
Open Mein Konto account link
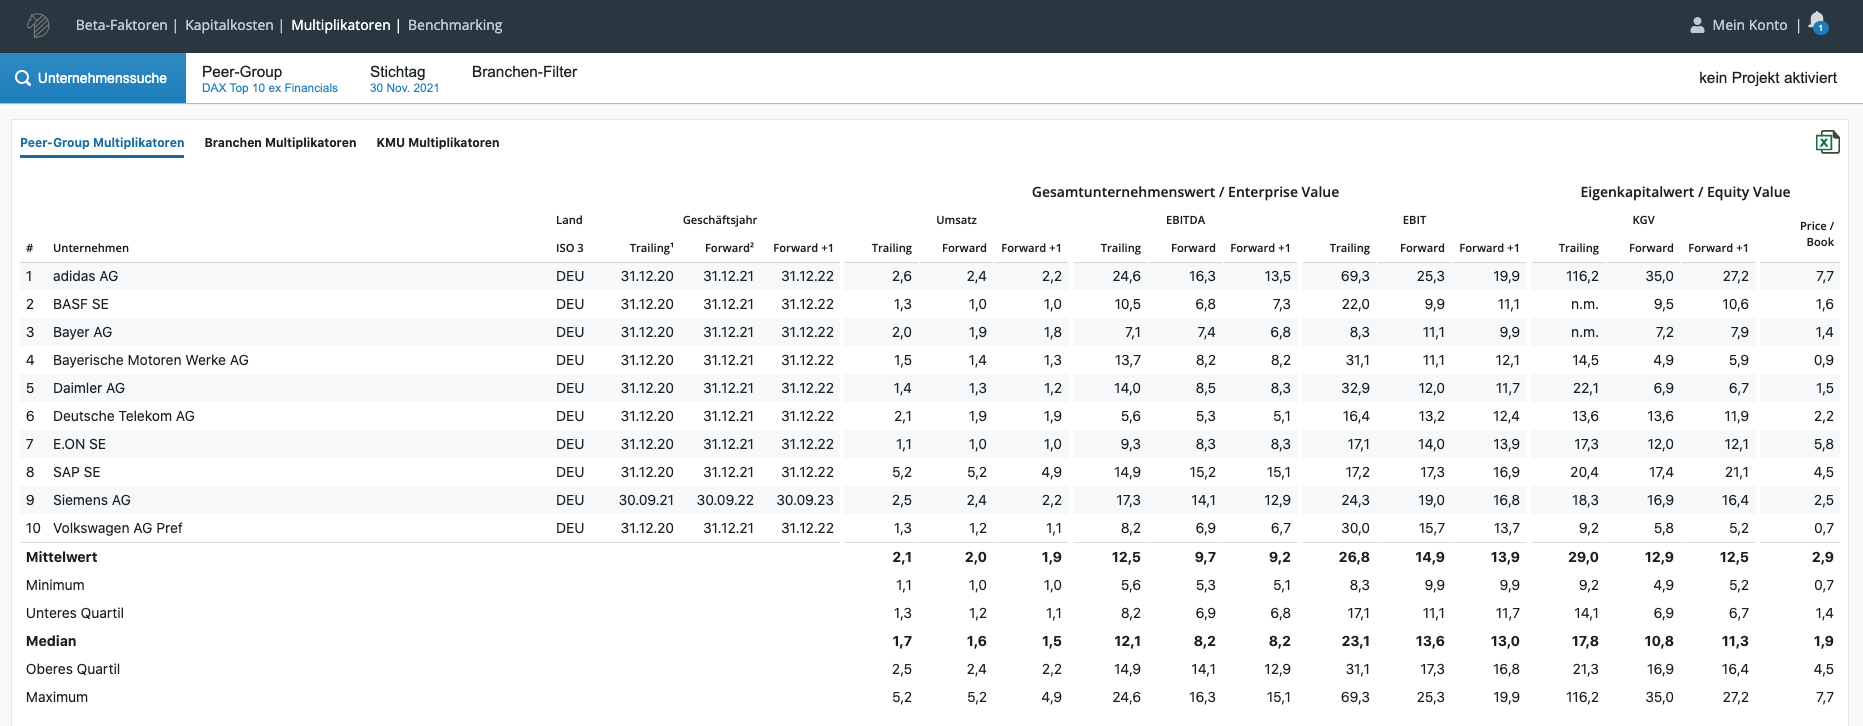(1749, 25)
